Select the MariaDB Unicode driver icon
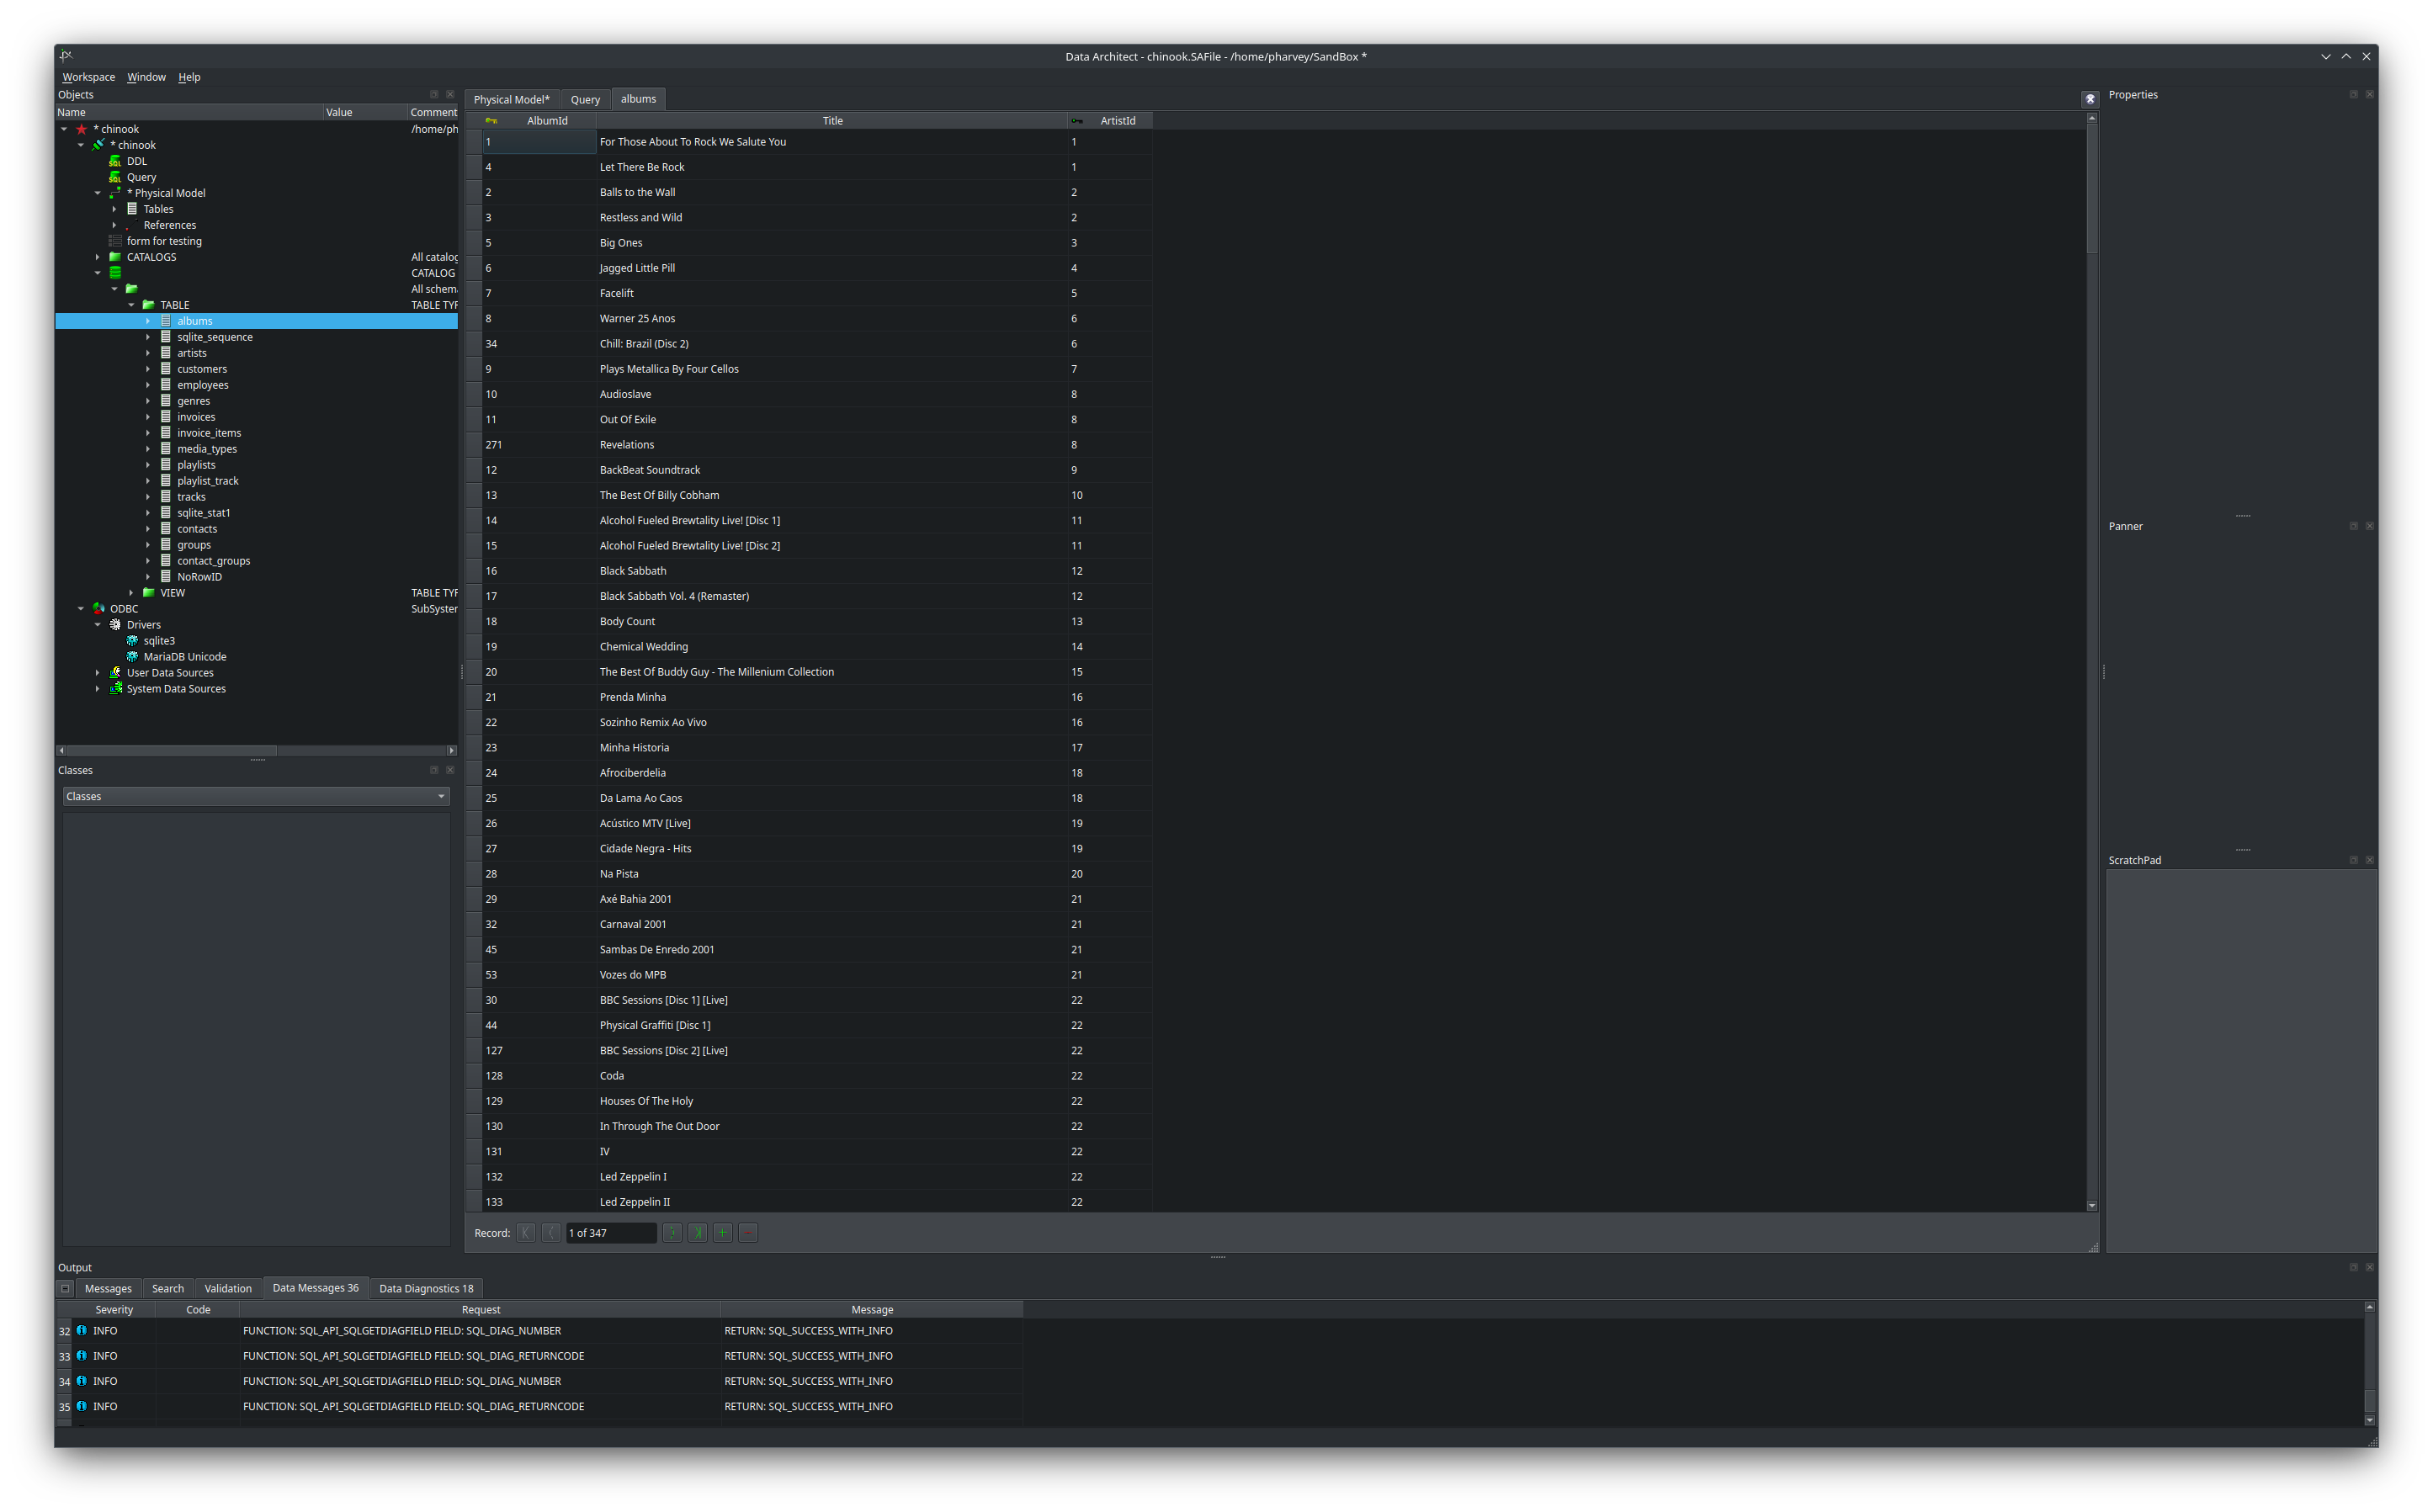This screenshot has width=2433, height=1512. click(x=133, y=656)
